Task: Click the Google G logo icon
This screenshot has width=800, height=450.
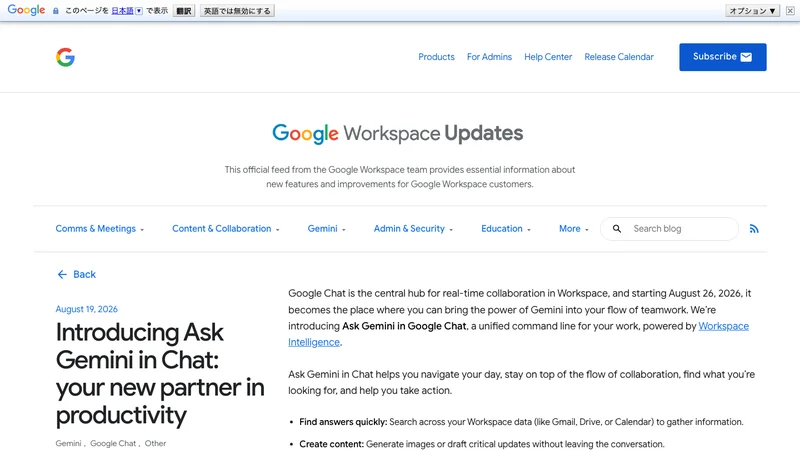Action: coord(65,57)
